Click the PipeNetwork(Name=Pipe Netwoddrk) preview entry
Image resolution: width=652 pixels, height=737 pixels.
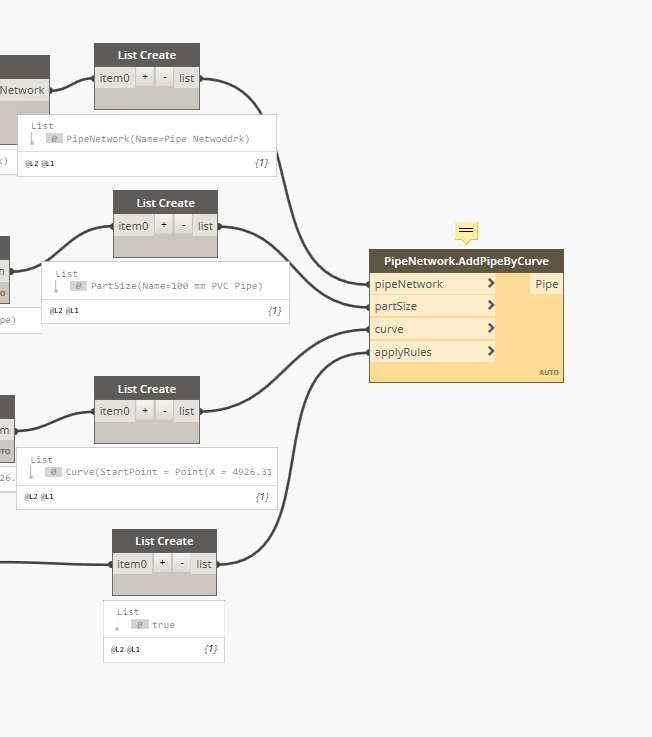[x=158, y=139]
